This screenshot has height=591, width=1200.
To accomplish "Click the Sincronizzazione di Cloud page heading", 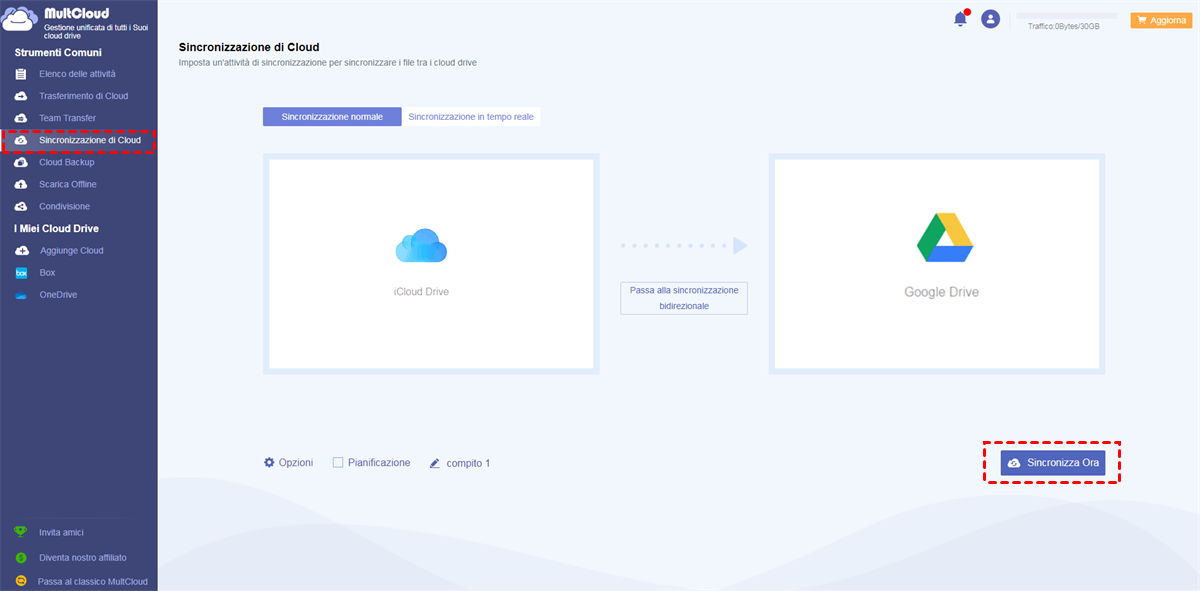I will pyautogui.click(x=249, y=47).
